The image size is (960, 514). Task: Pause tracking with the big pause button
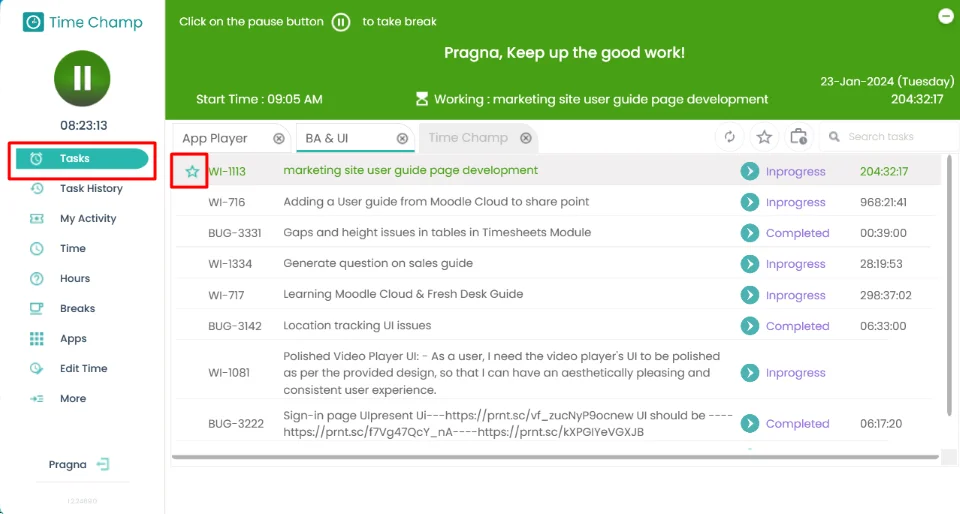(x=82, y=78)
